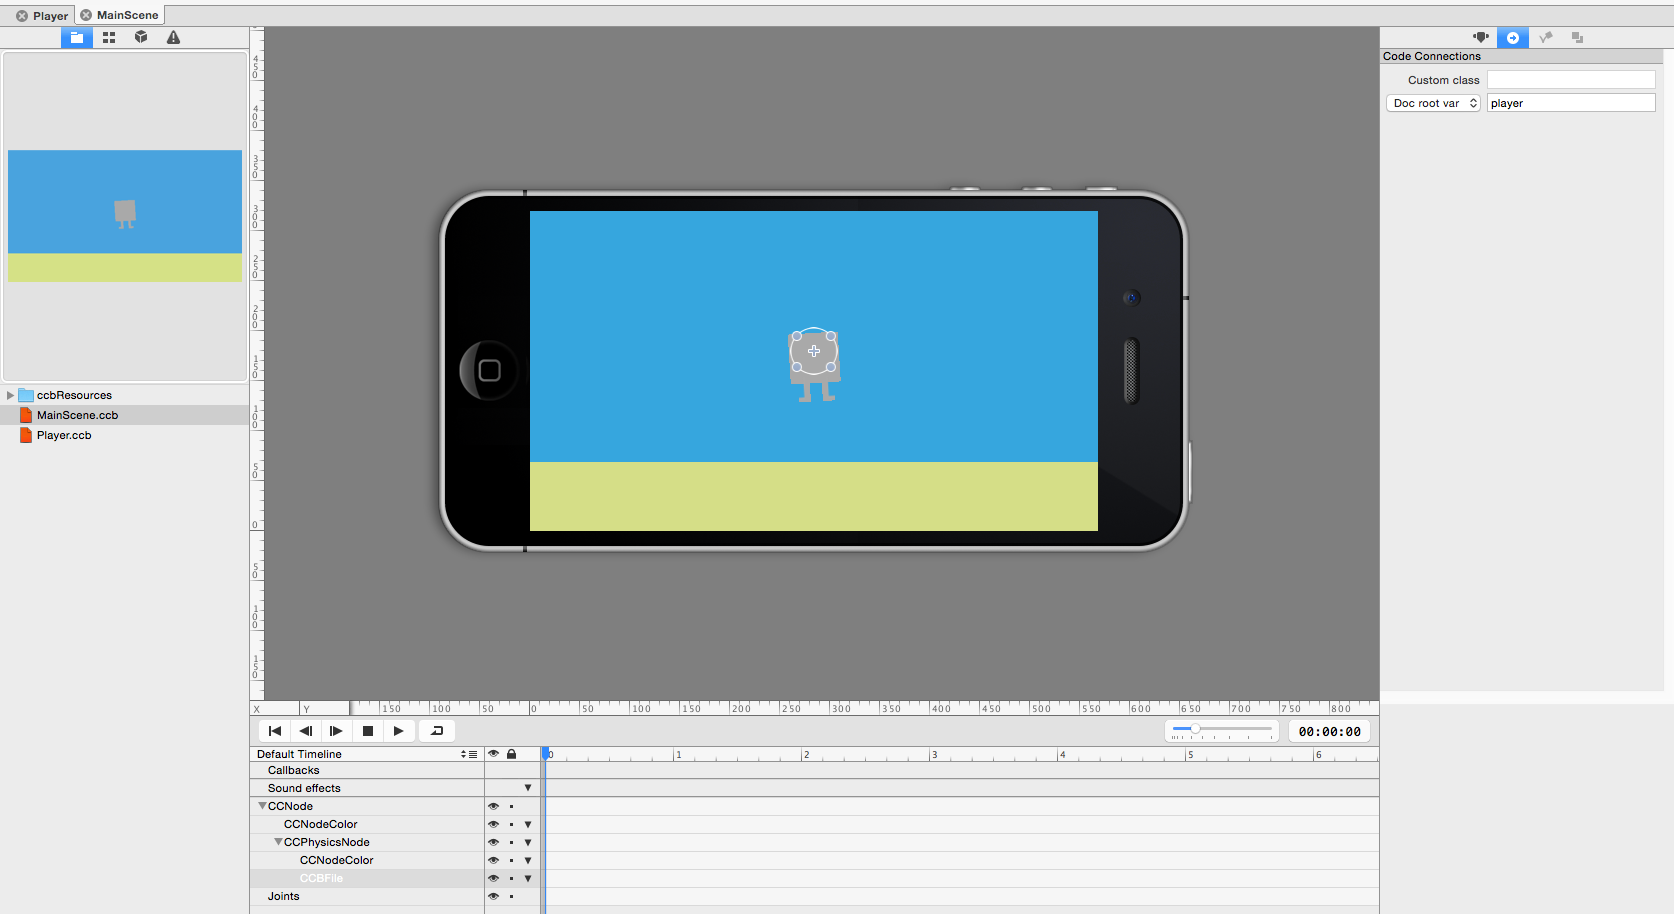Step one frame backward in timeline

click(306, 731)
